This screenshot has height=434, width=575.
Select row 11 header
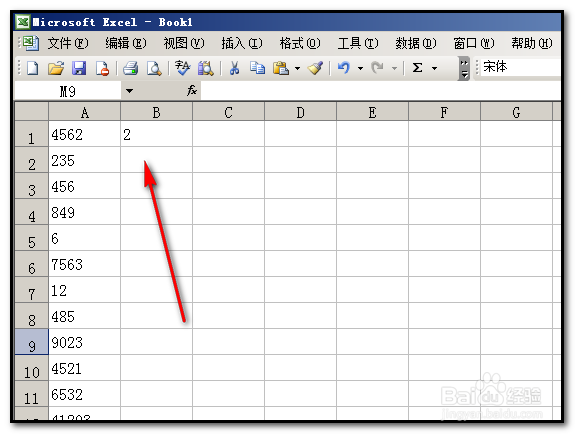click(32, 394)
